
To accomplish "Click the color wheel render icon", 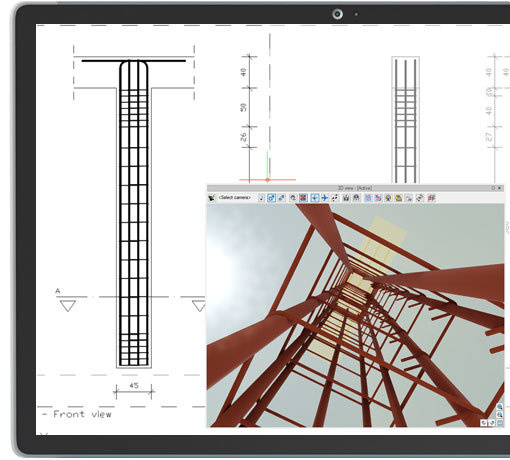I will 293,198.
